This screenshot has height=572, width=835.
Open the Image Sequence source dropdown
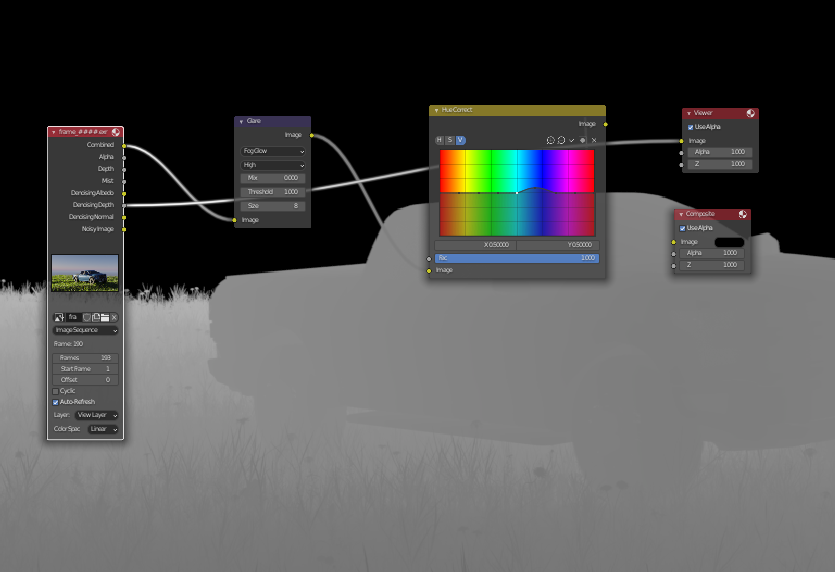(85, 330)
